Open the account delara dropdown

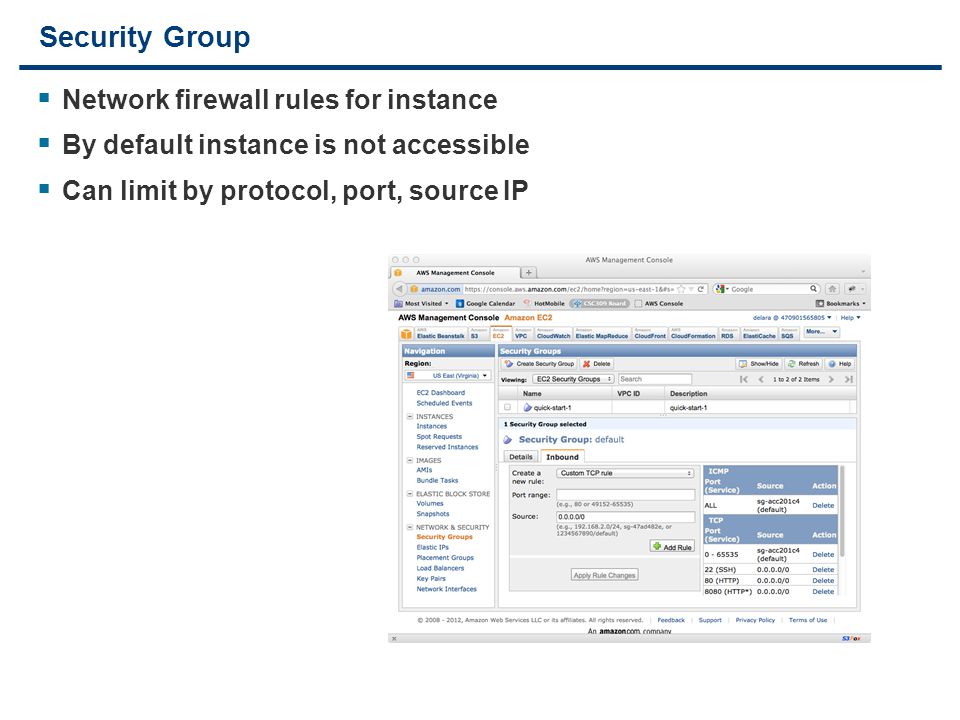[x=792, y=318]
